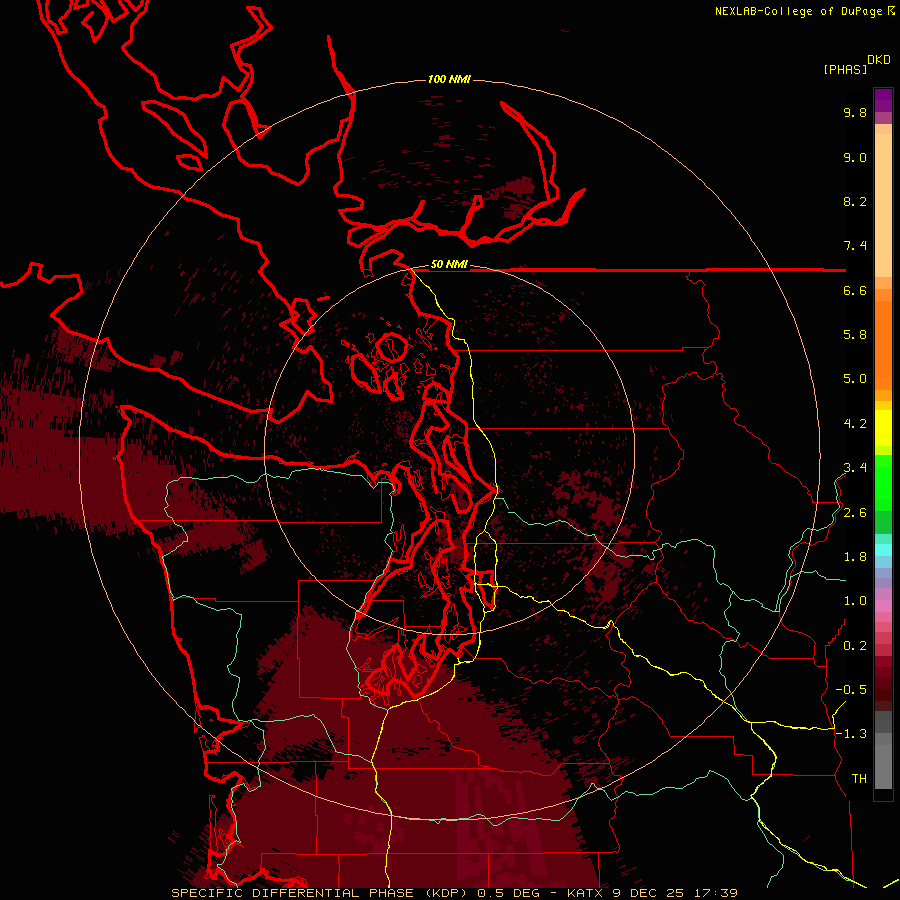The width and height of the screenshot is (900, 900).
Task: Click the yellow band of the color bar
Action: coord(883,428)
